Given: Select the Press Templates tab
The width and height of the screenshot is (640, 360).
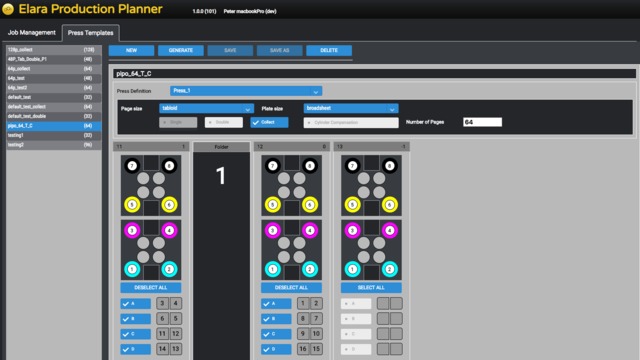Looking at the screenshot, I should pos(91,33).
